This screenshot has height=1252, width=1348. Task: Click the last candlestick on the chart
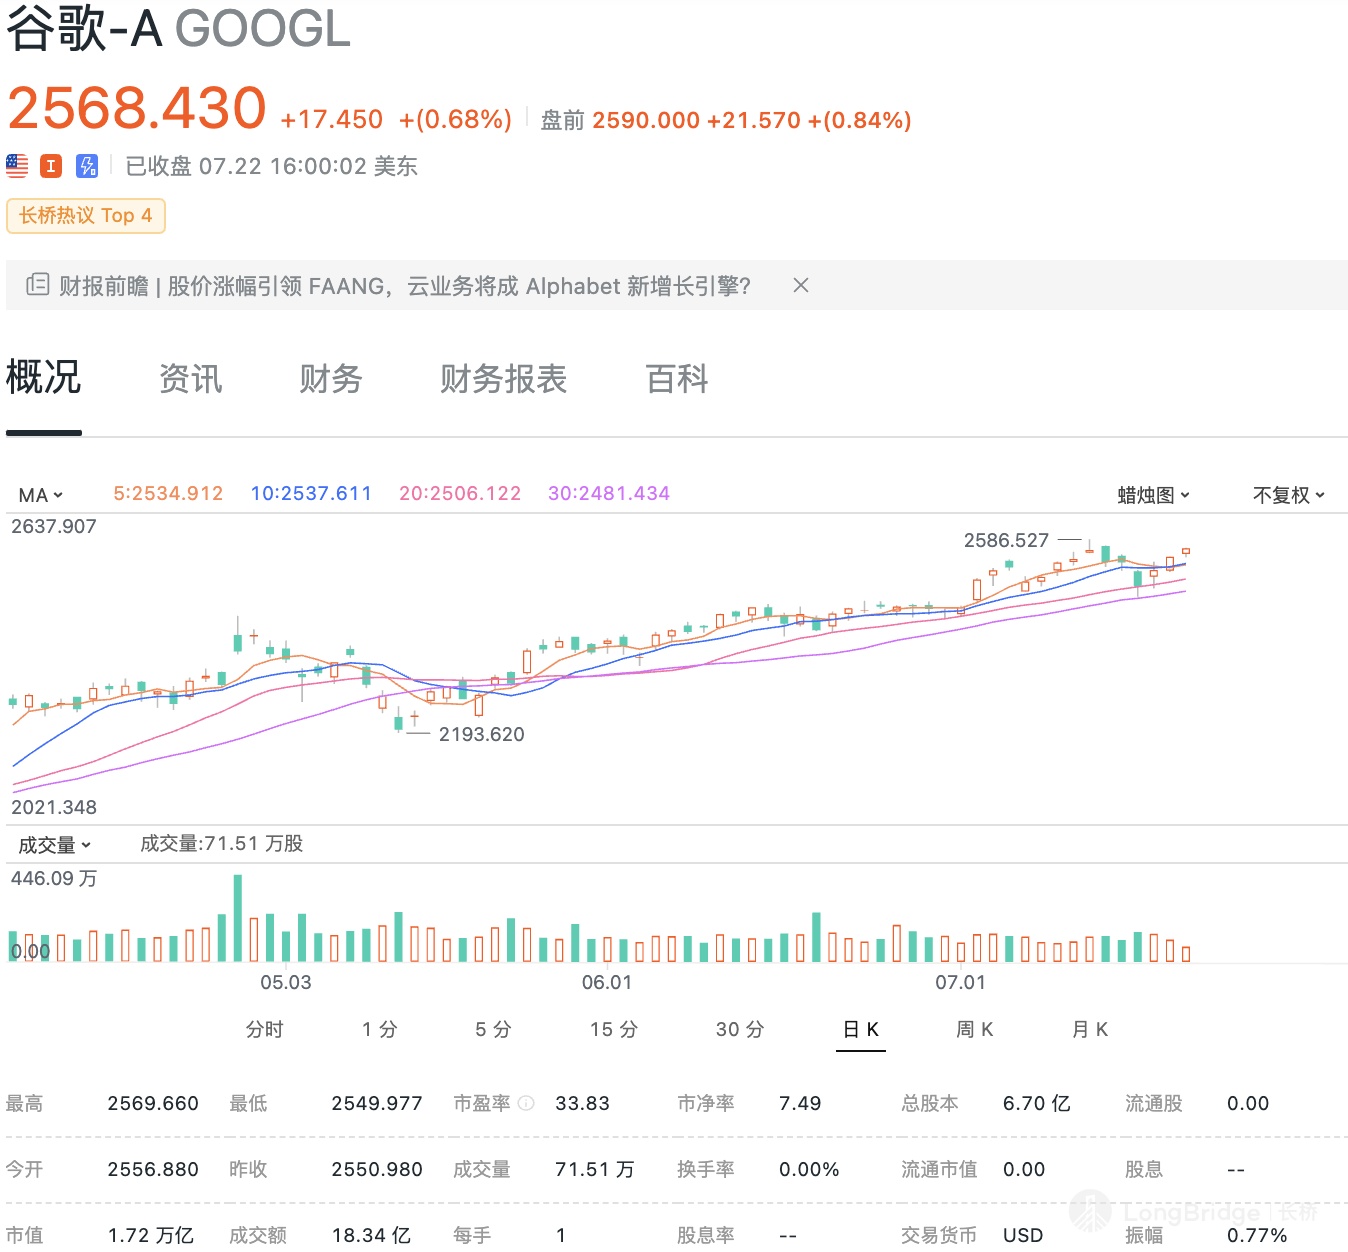pos(1186,551)
